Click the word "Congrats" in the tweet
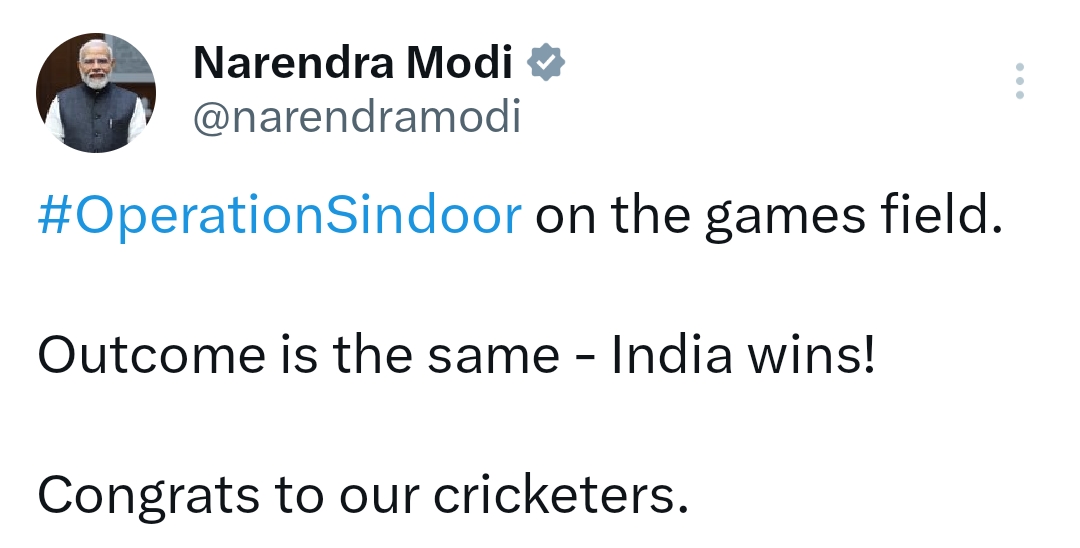 point(144,495)
